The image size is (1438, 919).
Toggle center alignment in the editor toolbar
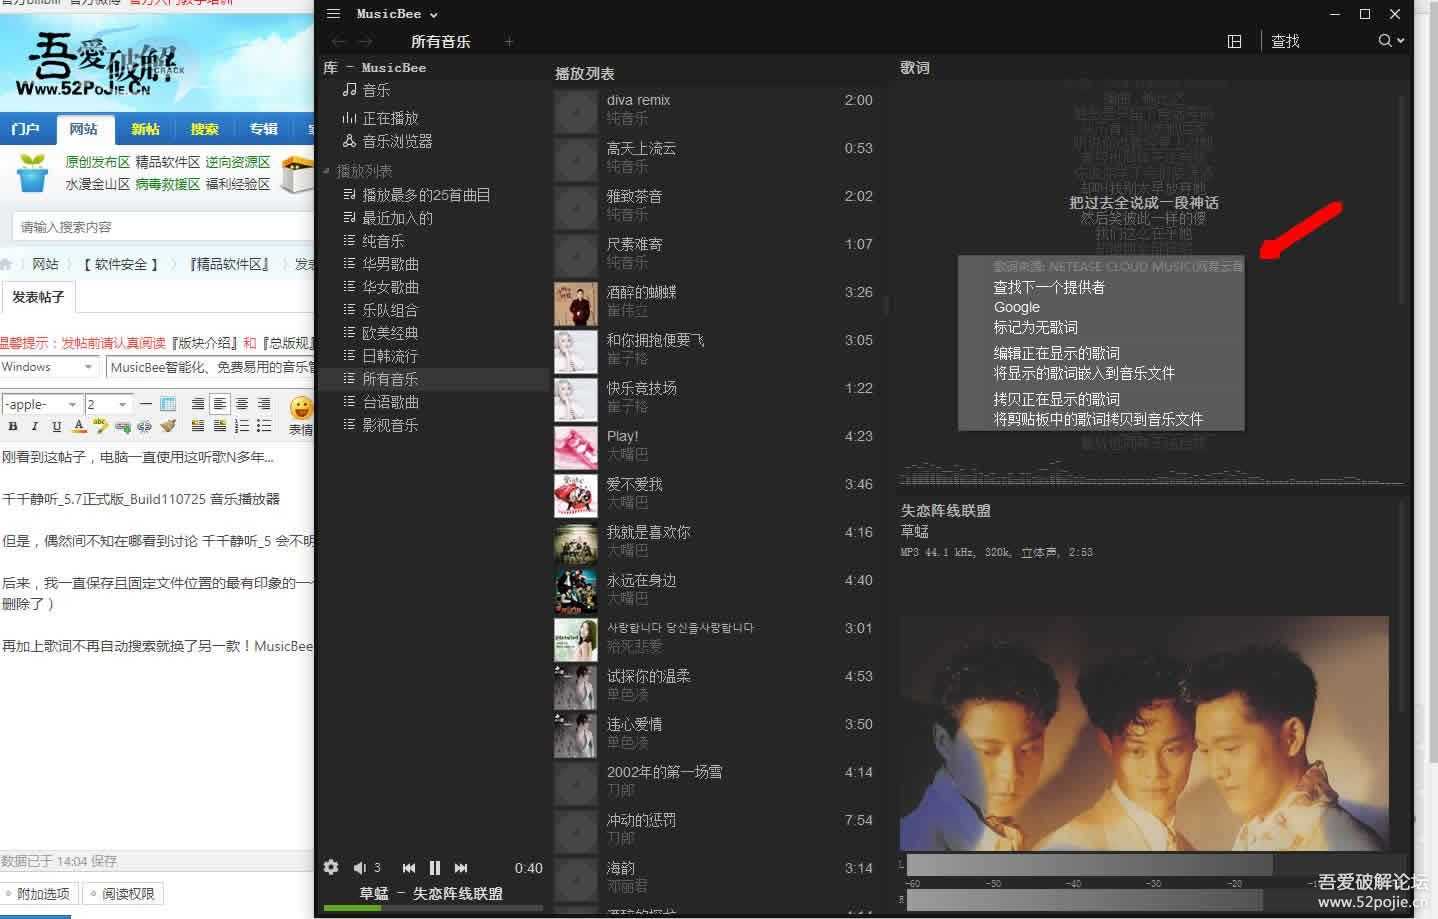[x=220, y=403]
